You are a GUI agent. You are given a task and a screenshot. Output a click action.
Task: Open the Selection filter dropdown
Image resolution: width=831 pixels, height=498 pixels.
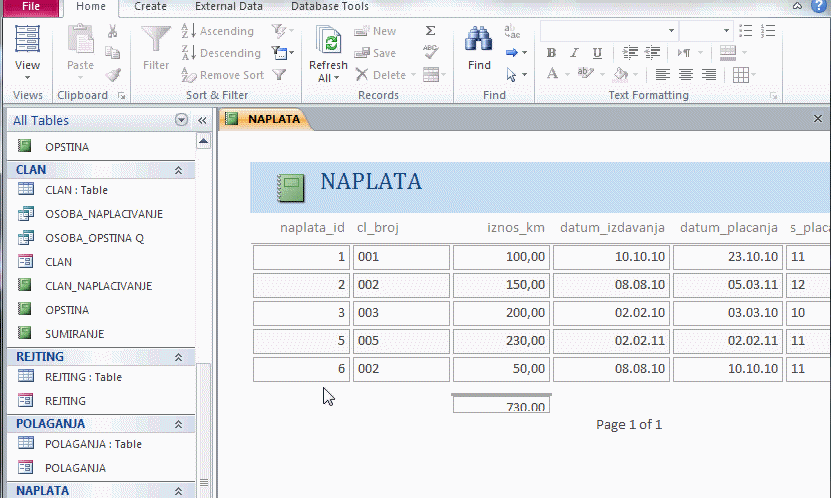[x=283, y=31]
